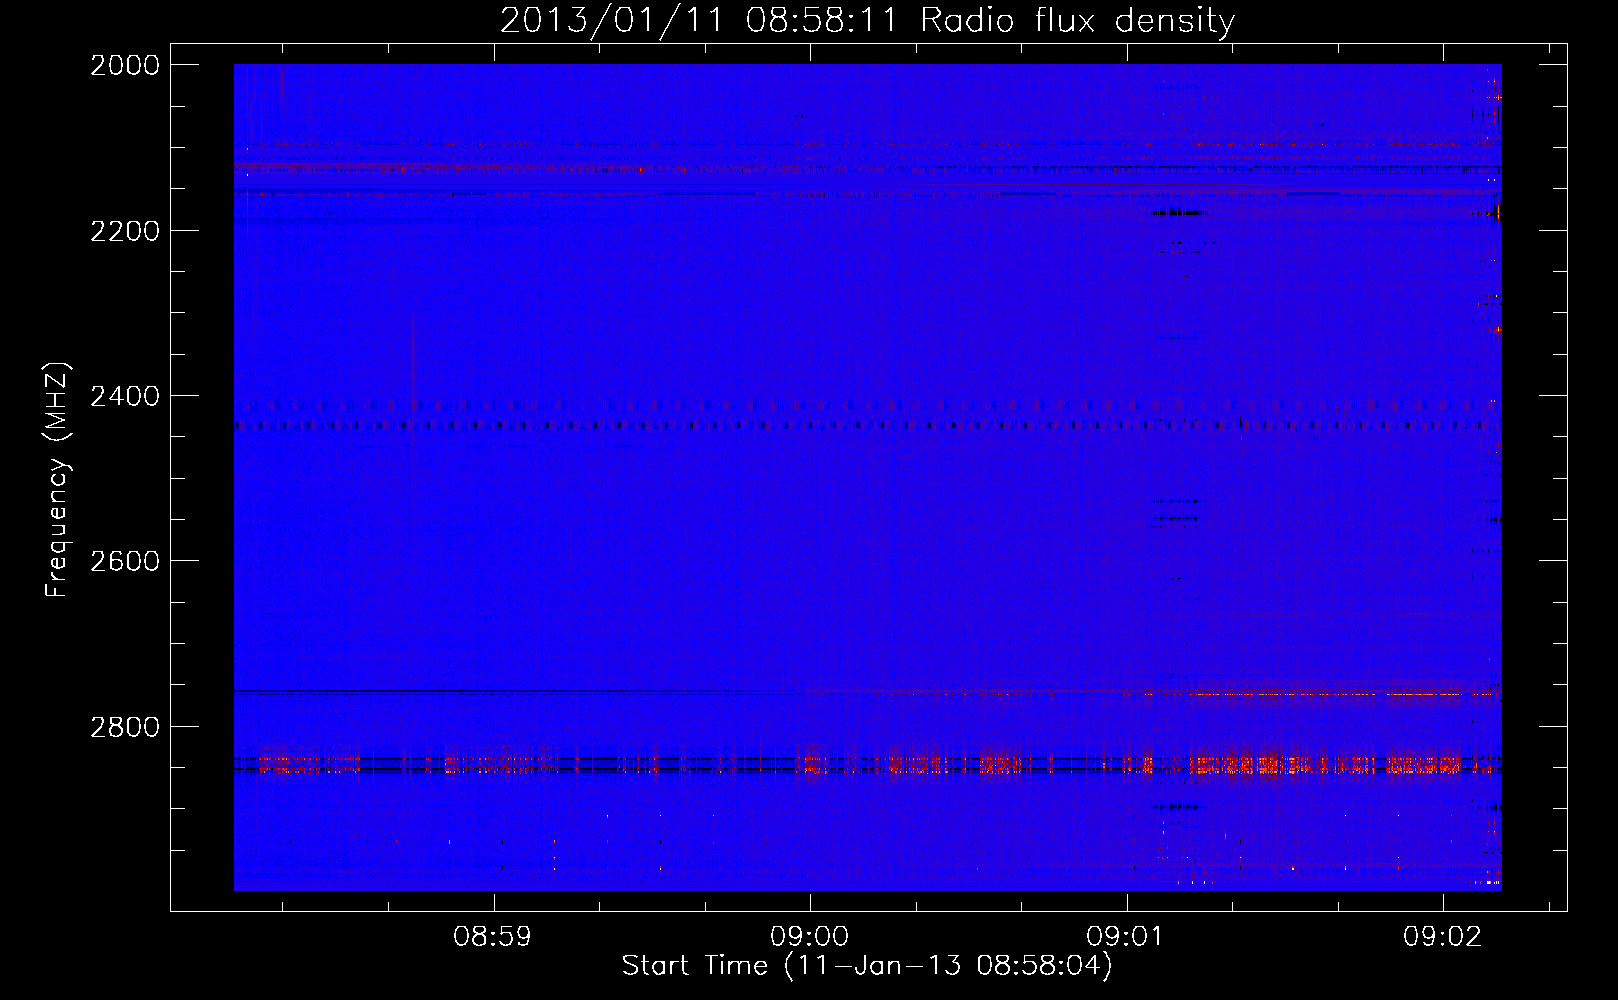Click the plot title "2013/01/11 08:58:11 Radio flux density"
Image resolution: width=1618 pixels, height=1000 pixels.
[867, 20]
